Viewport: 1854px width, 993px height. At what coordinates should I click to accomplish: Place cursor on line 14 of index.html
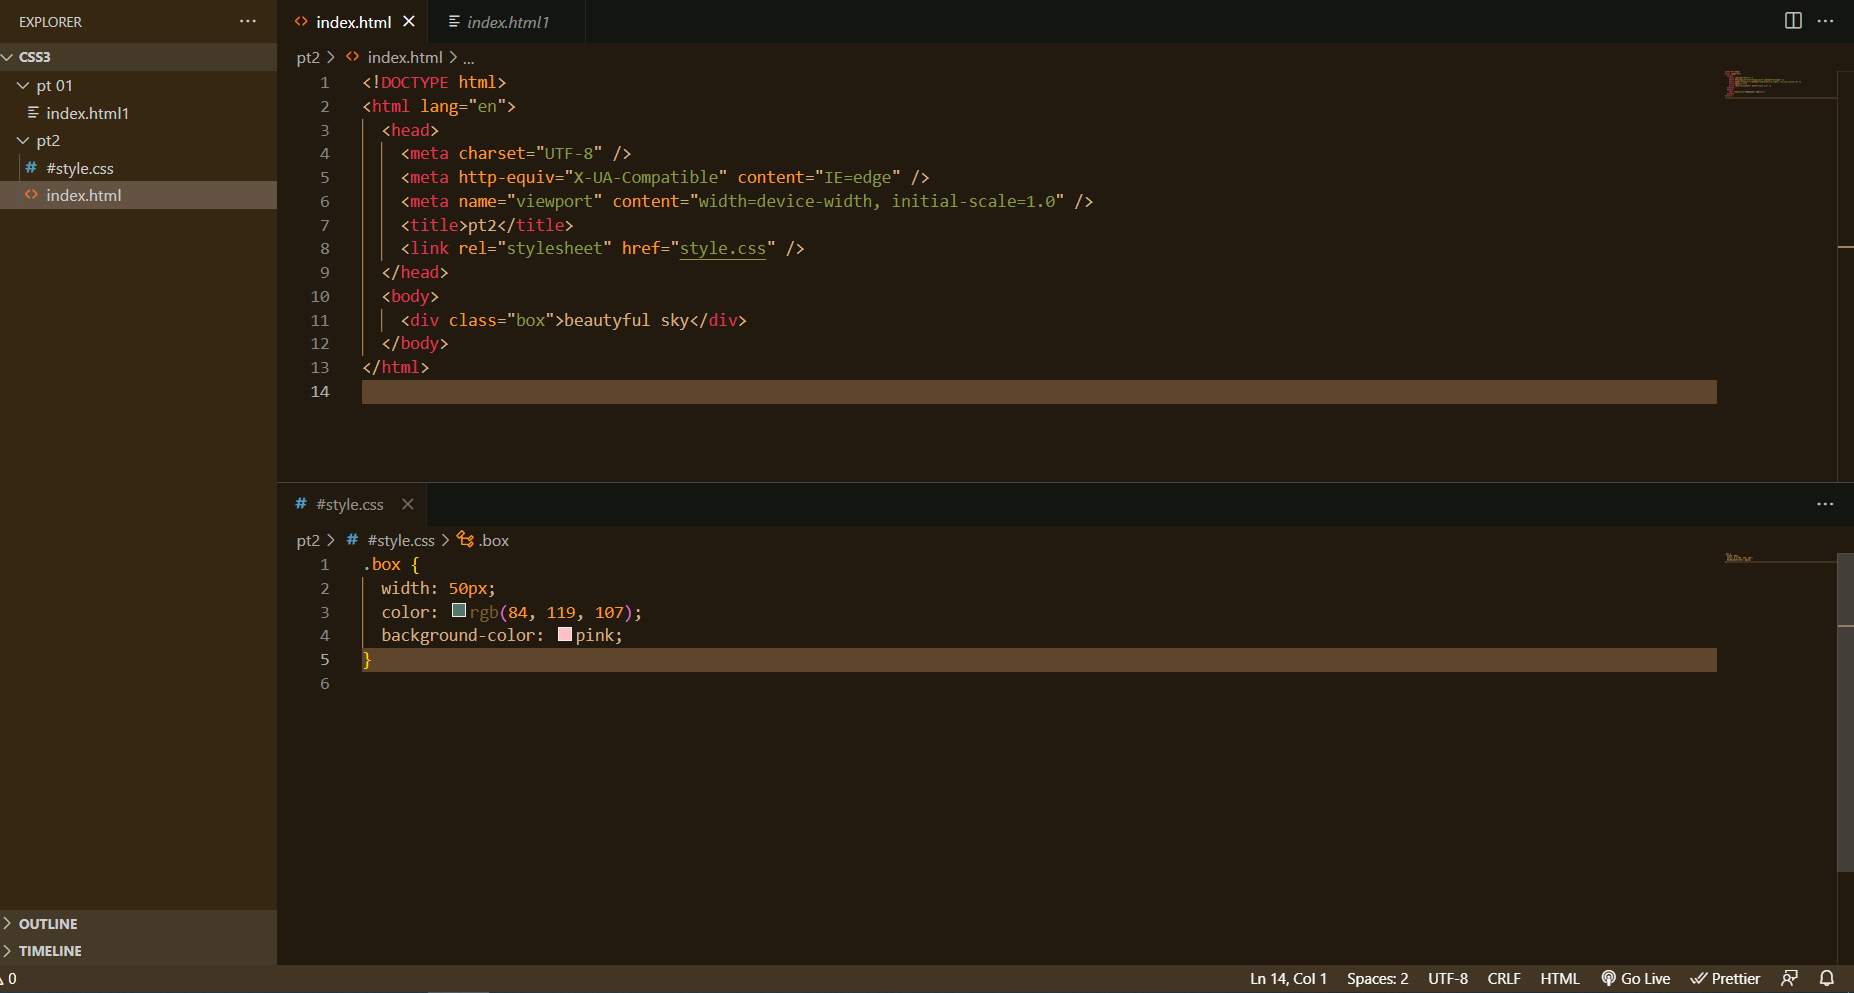click(1039, 392)
